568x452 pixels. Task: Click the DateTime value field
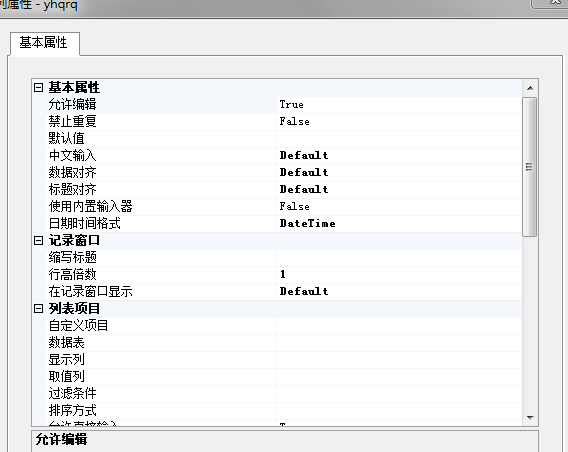click(x=399, y=223)
